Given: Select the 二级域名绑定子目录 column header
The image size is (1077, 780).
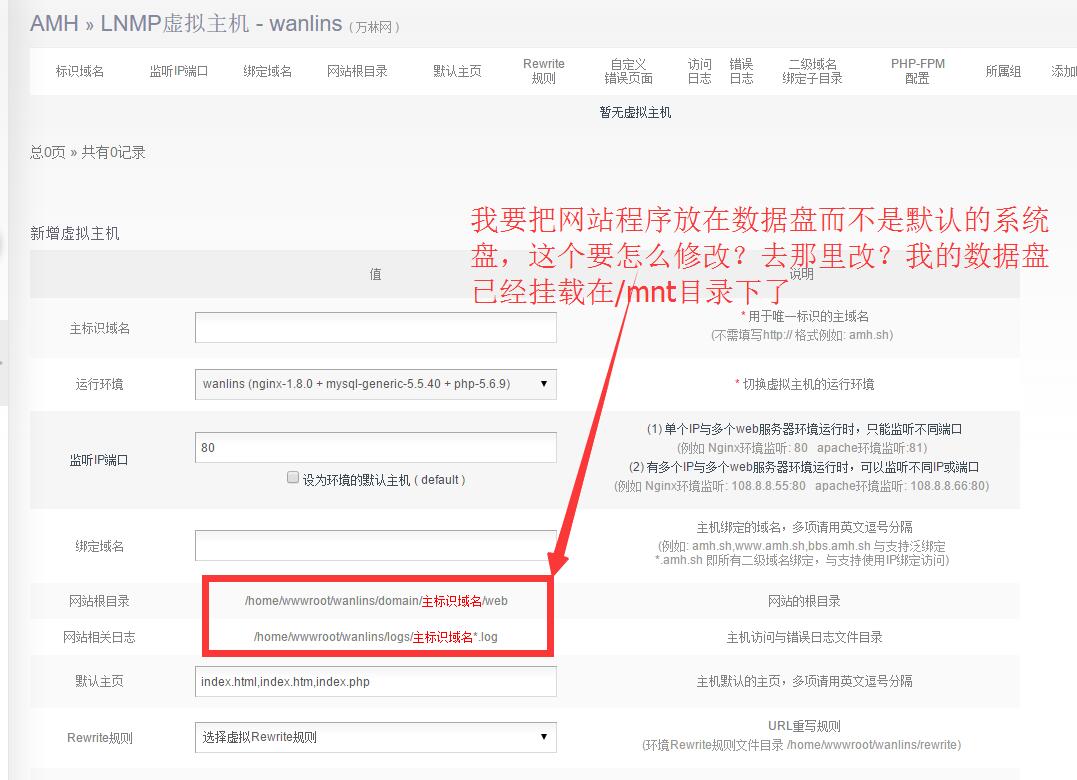Looking at the screenshot, I should [812, 71].
